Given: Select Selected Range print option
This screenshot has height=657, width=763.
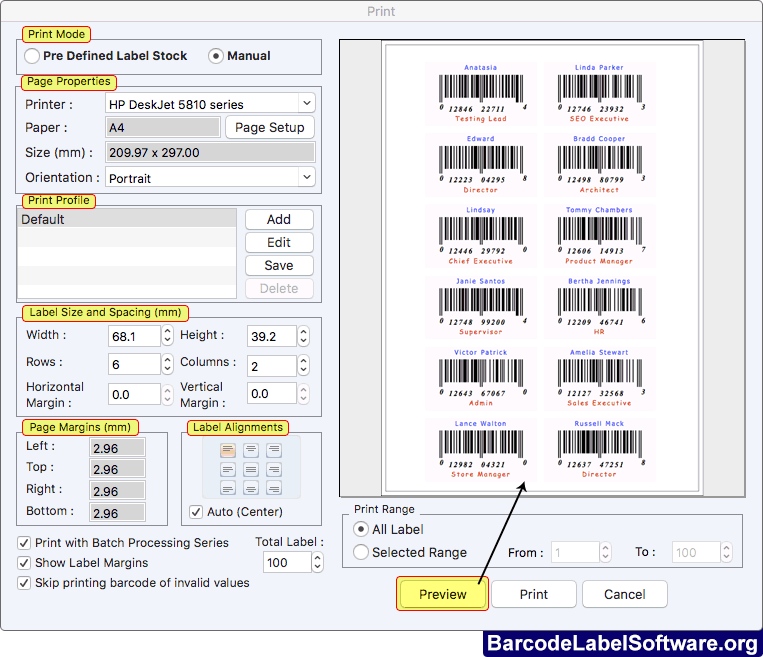Looking at the screenshot, I should click(361, 552).
